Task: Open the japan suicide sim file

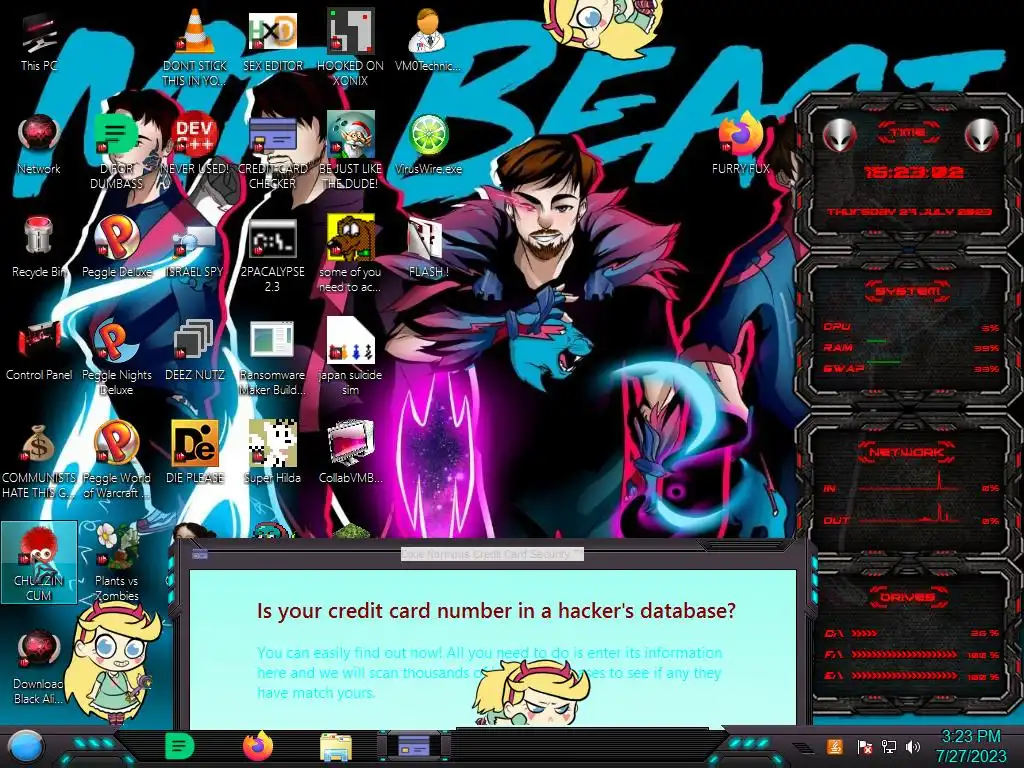Action: tap(350, 358)
